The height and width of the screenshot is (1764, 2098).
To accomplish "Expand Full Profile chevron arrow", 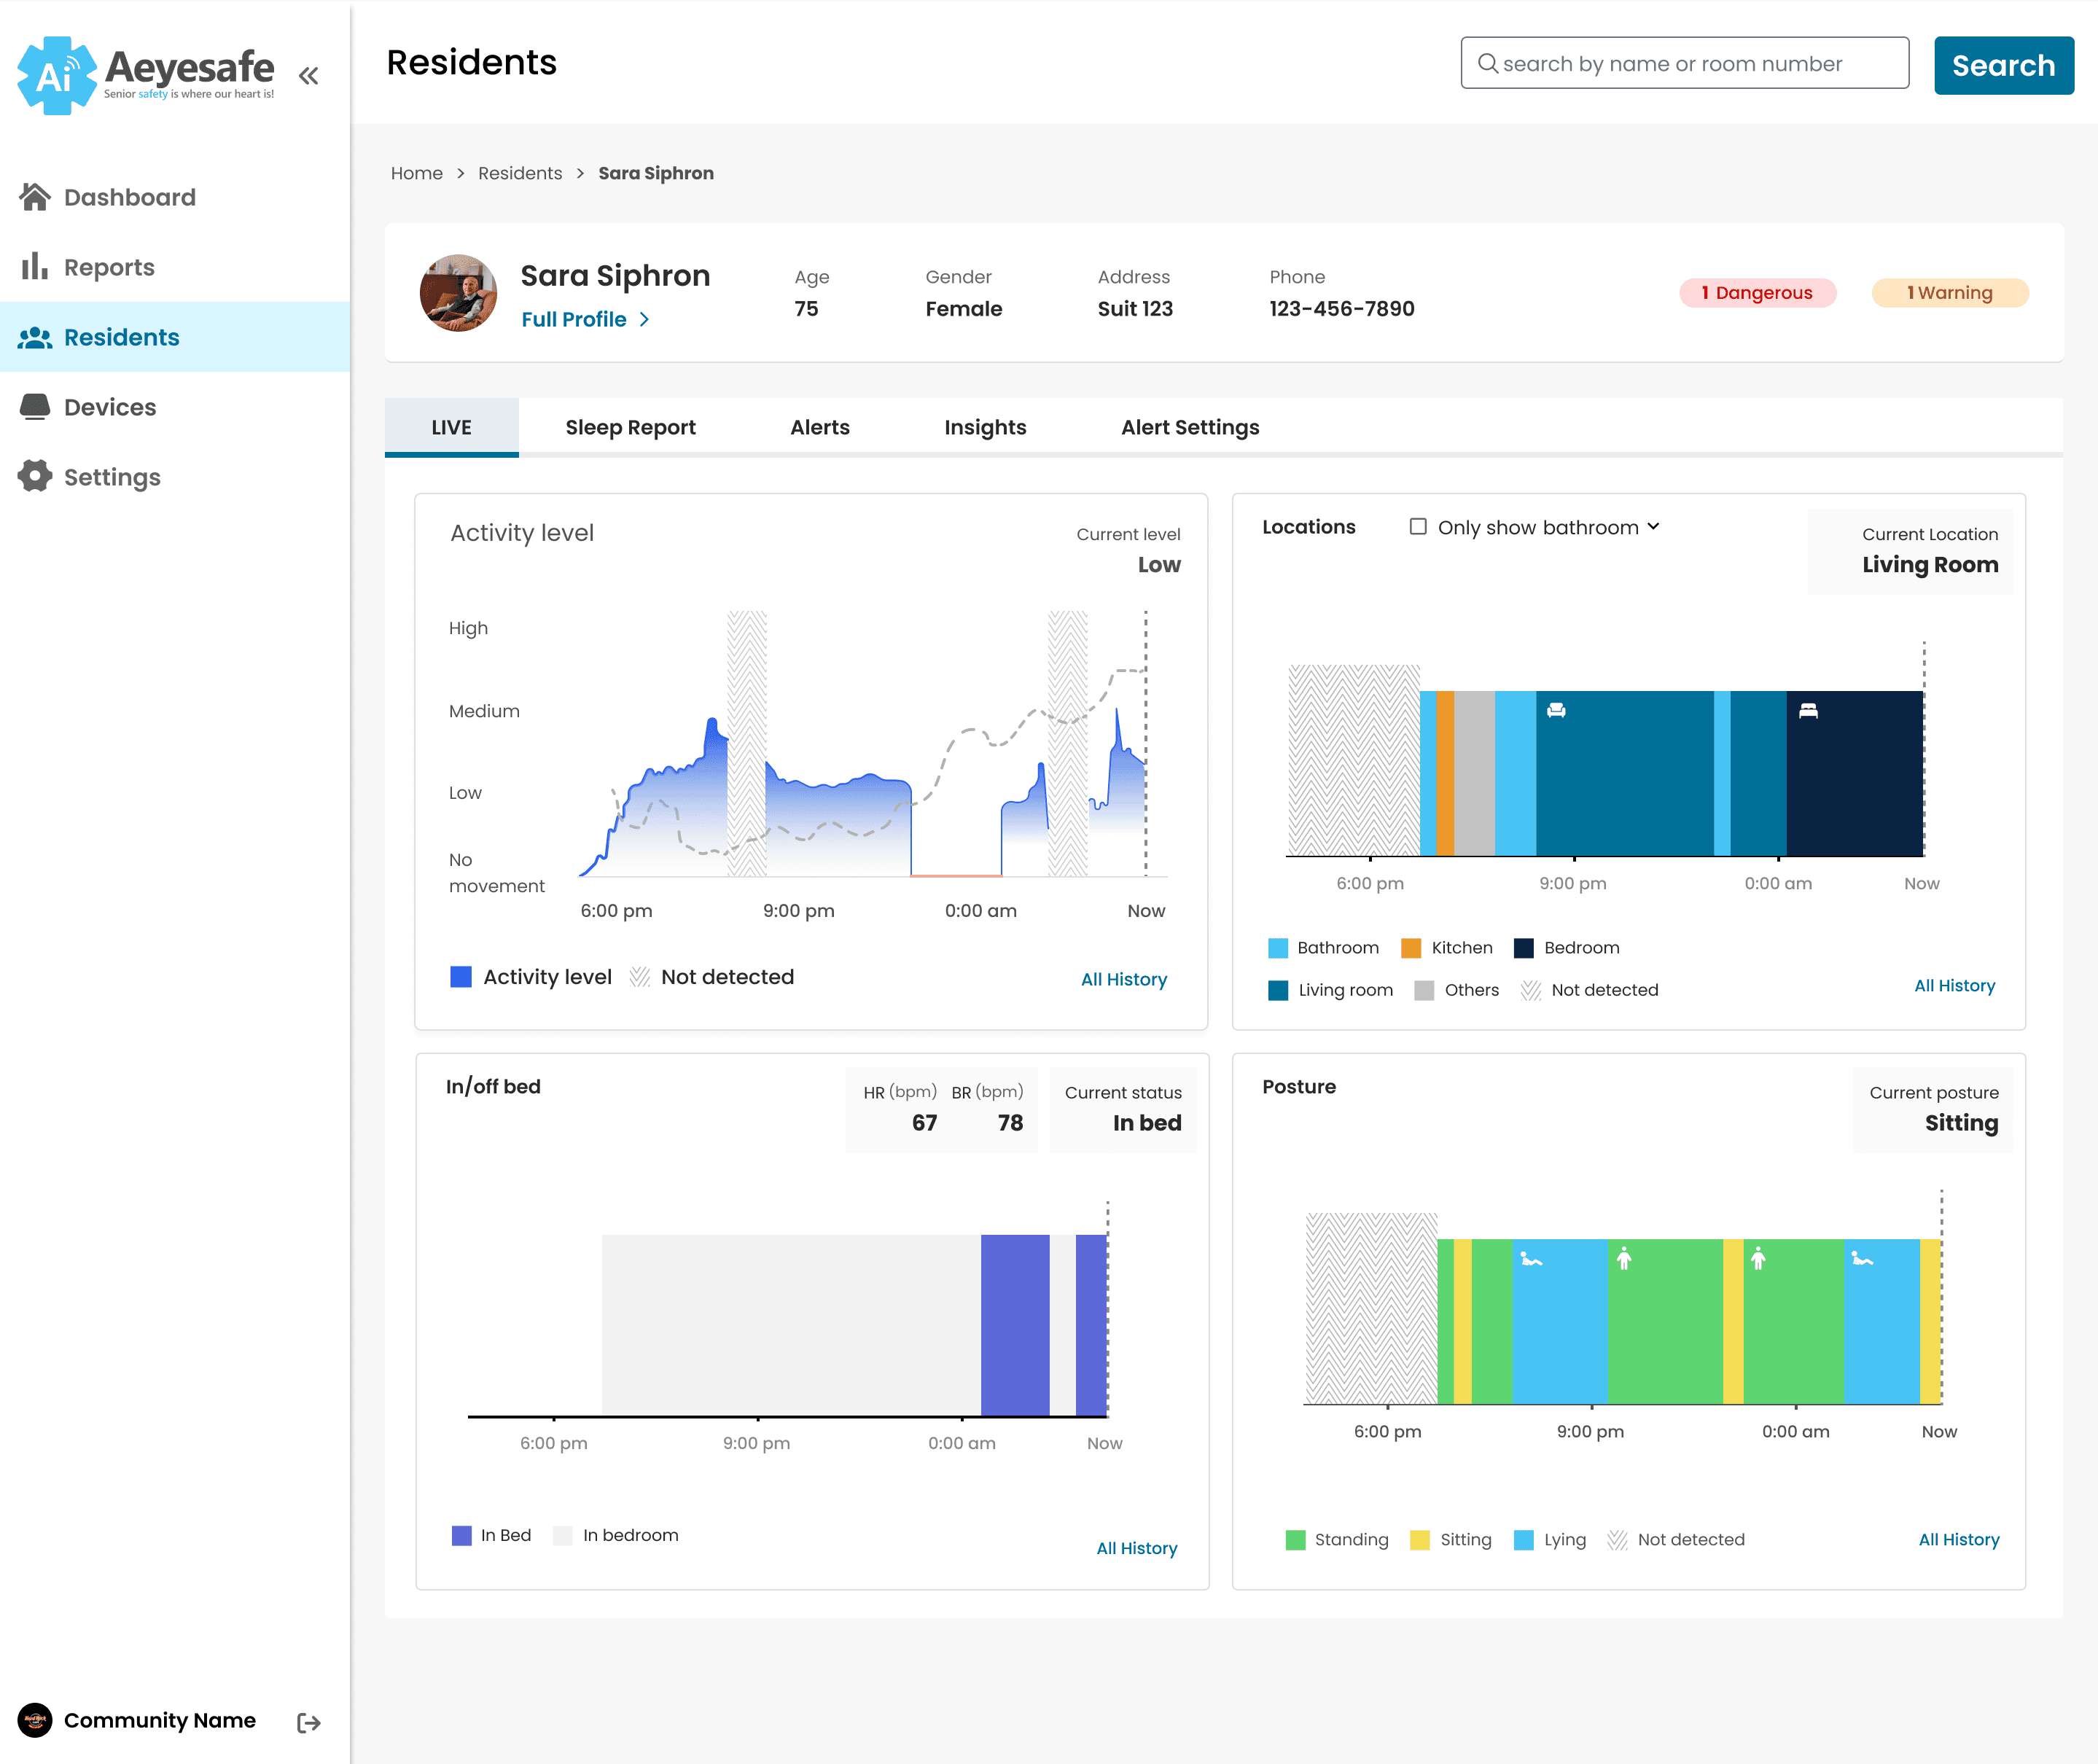I will [x=644, y=319].
